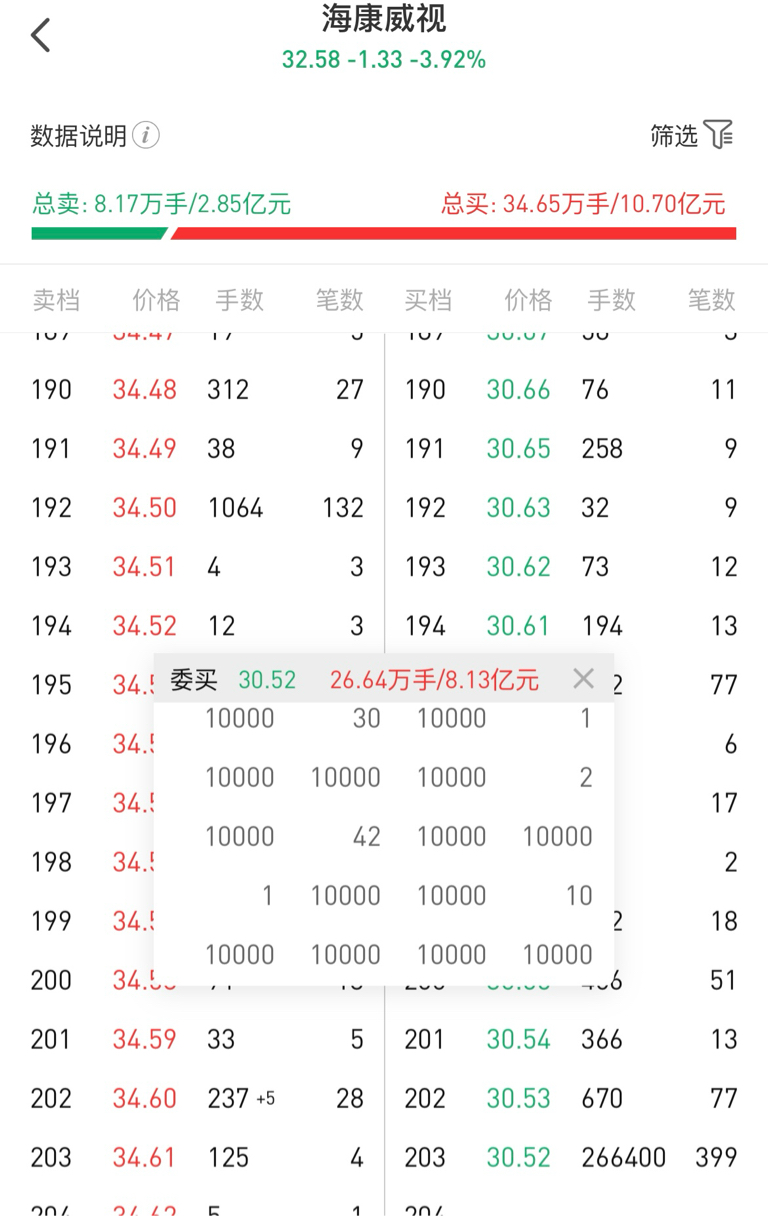Select sell price 34.60
This screenshot has width=768, height=1216.
pyautogui.click(x=144, y=1098)
